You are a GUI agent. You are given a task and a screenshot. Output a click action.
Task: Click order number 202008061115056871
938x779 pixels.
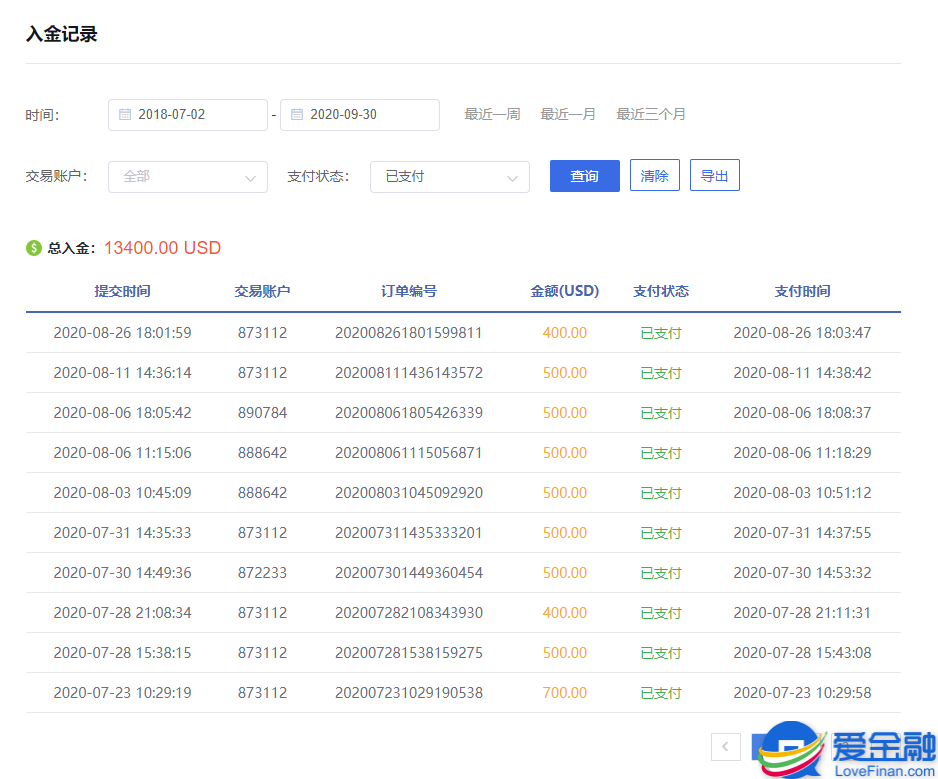[409, 453]
